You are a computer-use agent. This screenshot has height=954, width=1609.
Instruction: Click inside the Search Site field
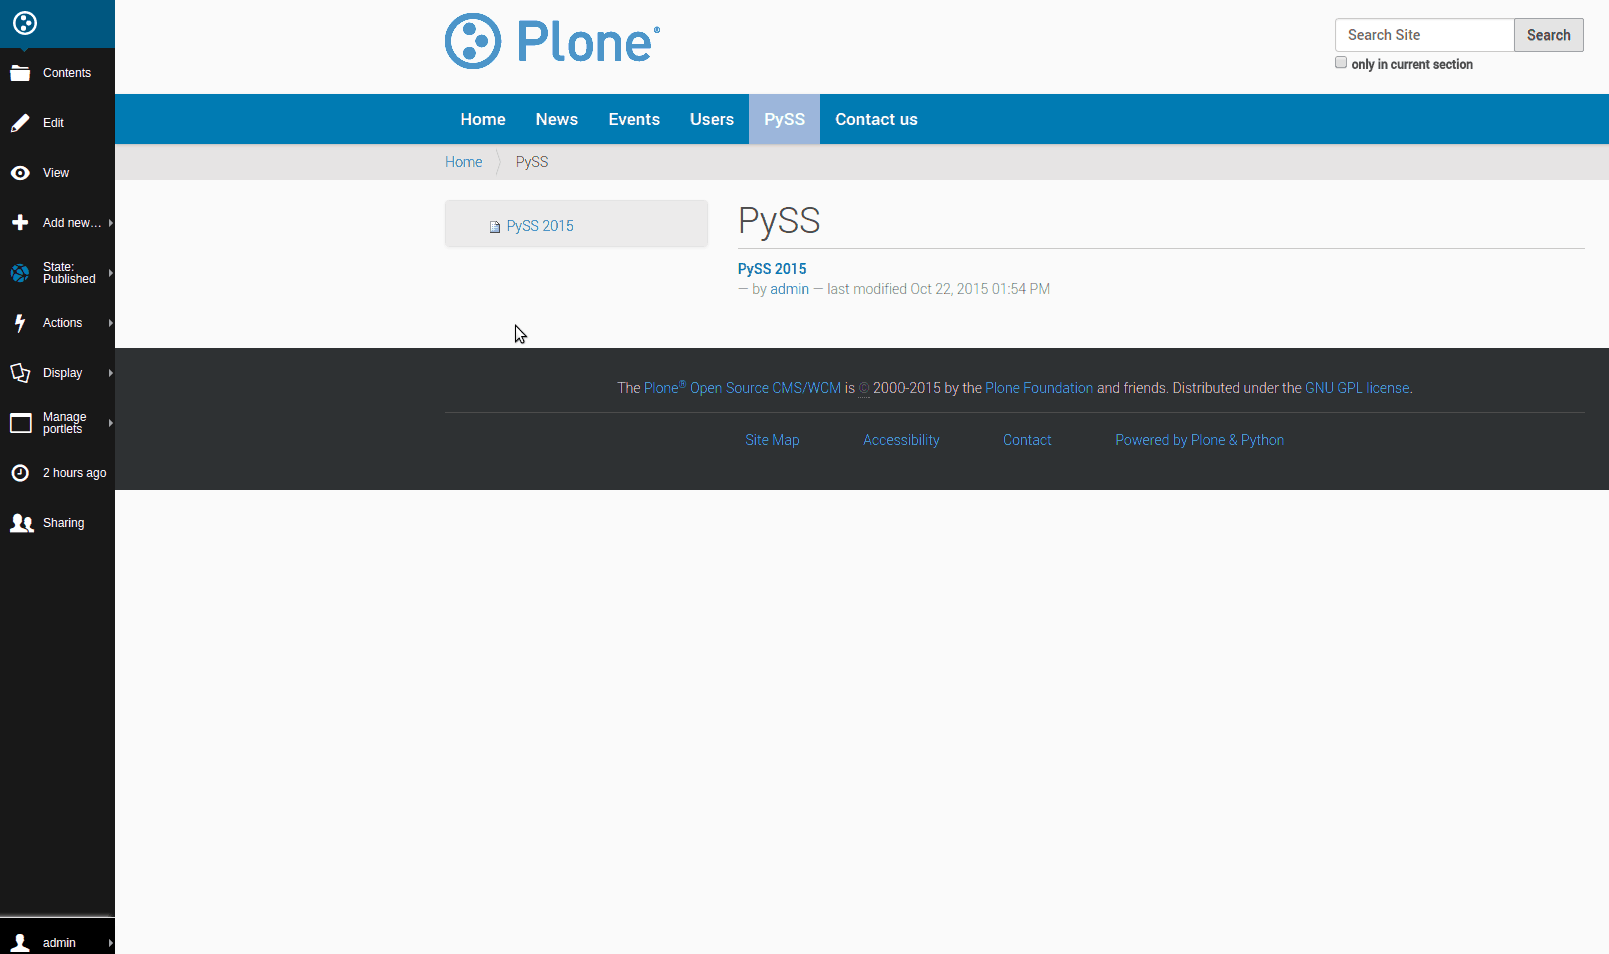tap(1424, 35)
